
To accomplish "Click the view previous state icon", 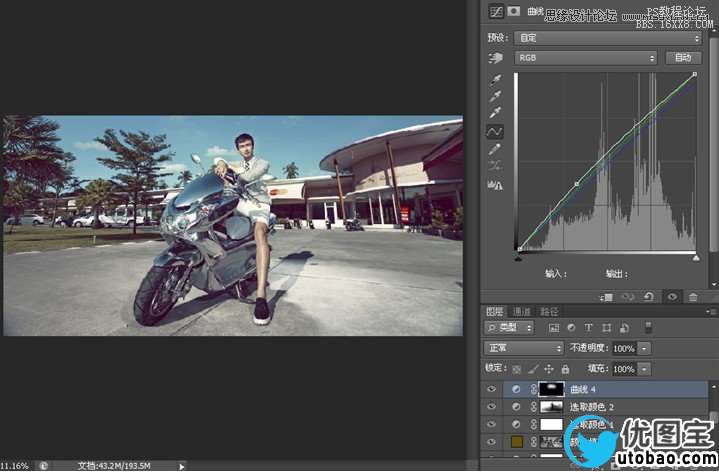I will click(627, 297).
